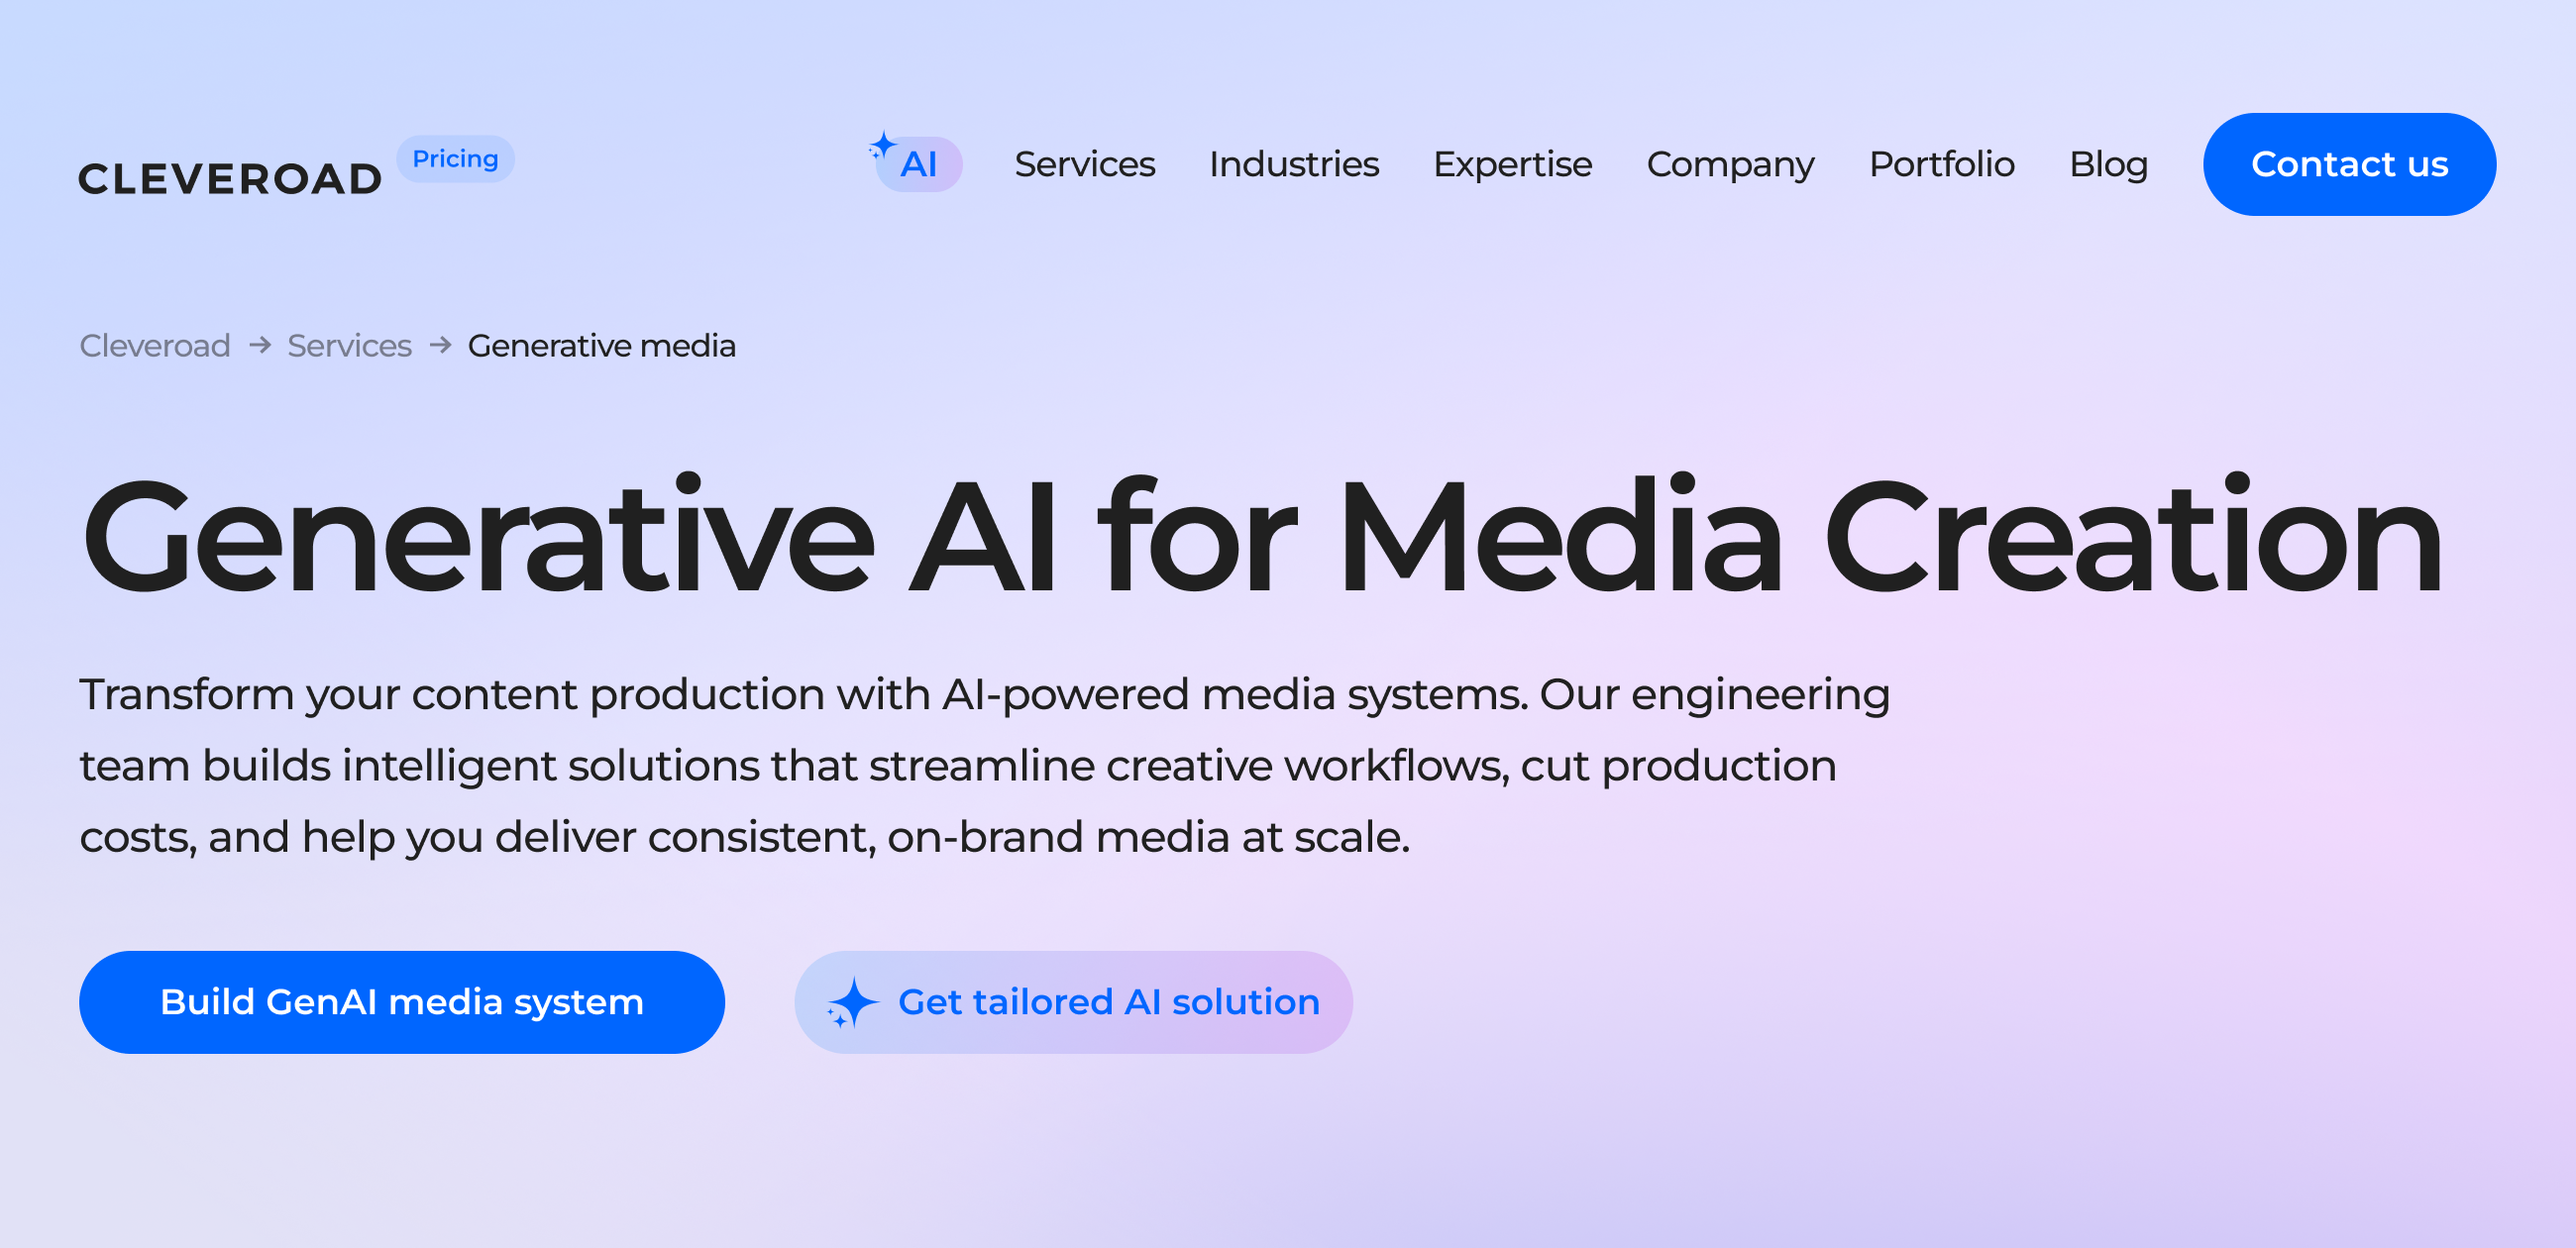Click the Generative AI for Media Creation heading
2576x1248 pixels.
(x=1262, y=538)
